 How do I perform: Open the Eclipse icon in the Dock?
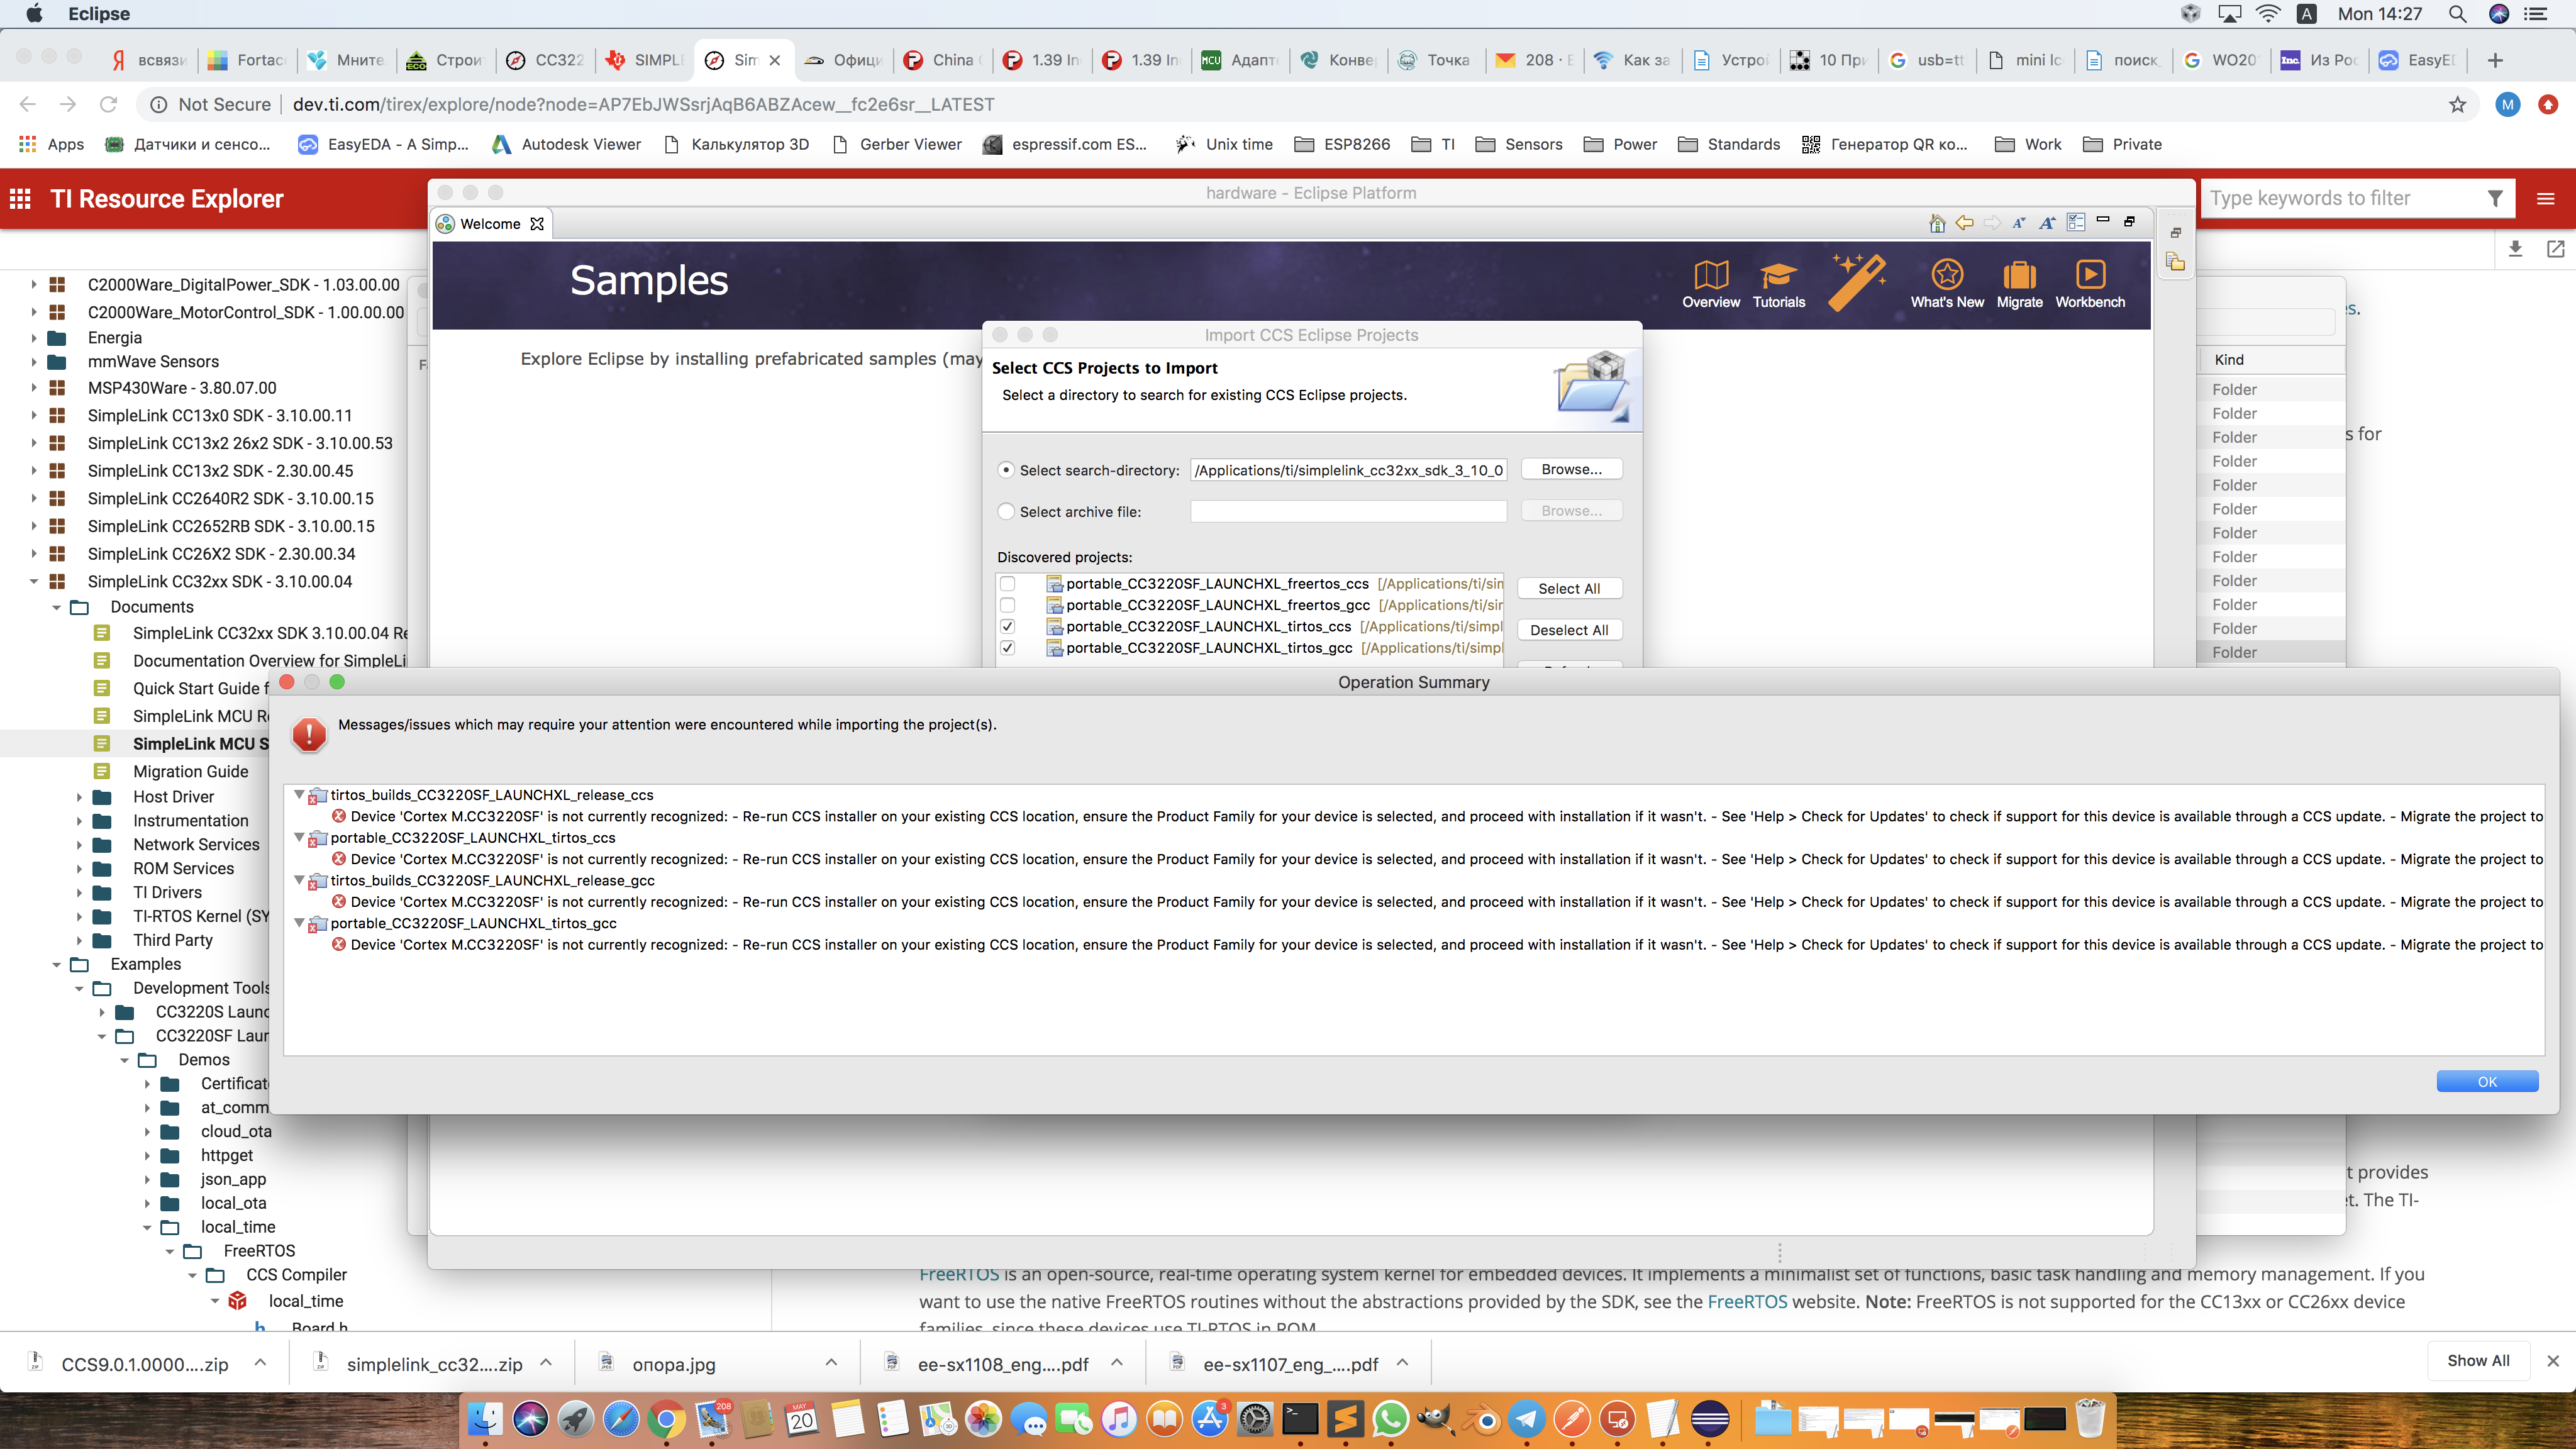click(x=1710, y=1419)
